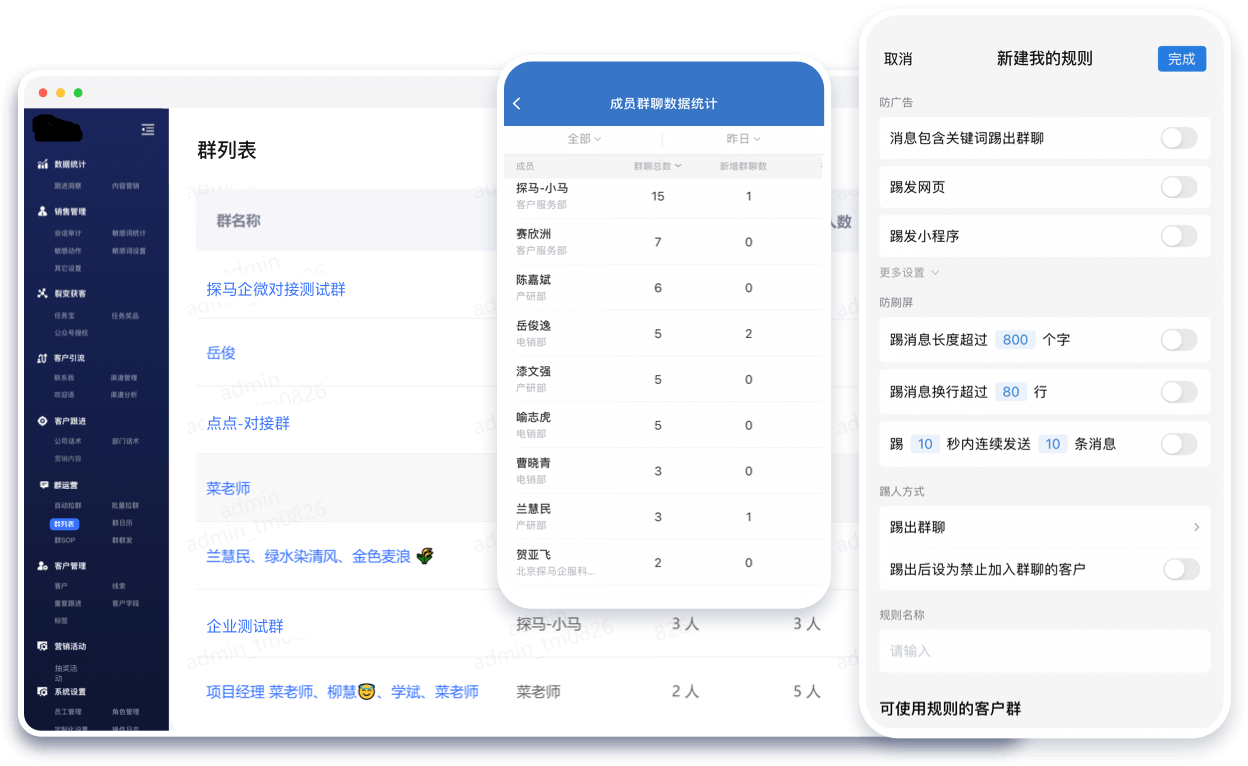Turn on the 踢发网页 switch
This screenshot has height=766, width=1248.
[1179, 188]
